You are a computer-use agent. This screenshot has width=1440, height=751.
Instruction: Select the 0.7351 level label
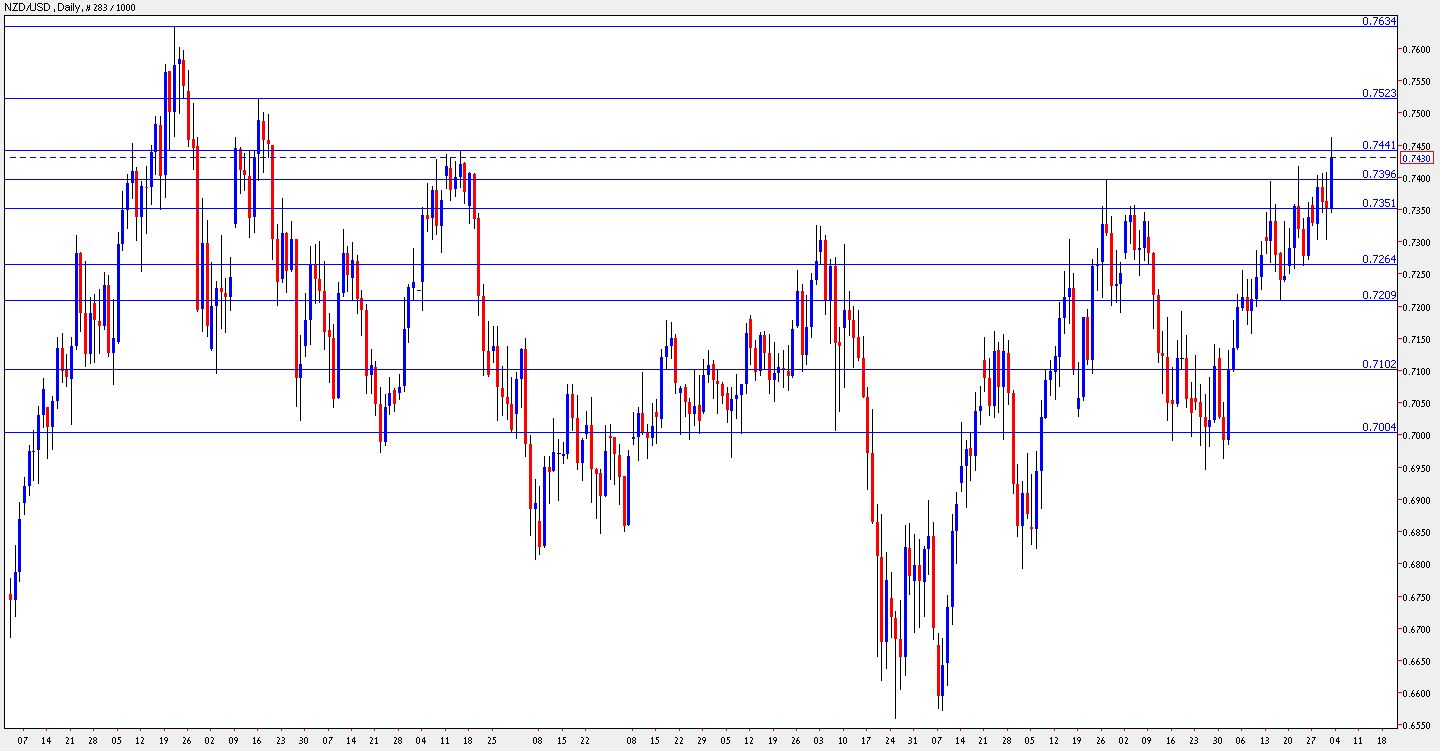[x=1379, y=203]
